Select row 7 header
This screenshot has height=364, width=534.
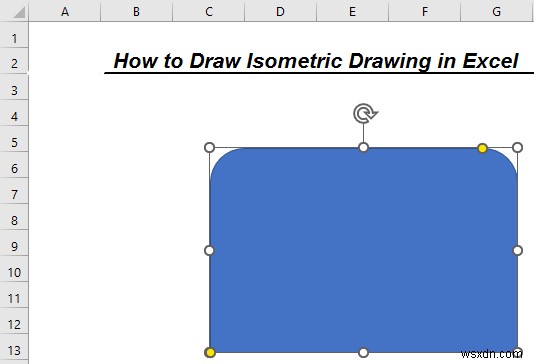tap(14, 191)
